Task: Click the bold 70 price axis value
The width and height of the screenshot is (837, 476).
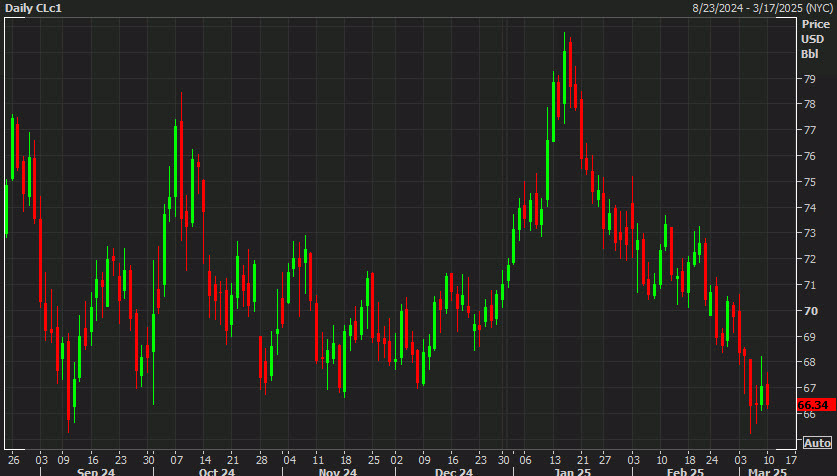Action: (x=810, y=311)
